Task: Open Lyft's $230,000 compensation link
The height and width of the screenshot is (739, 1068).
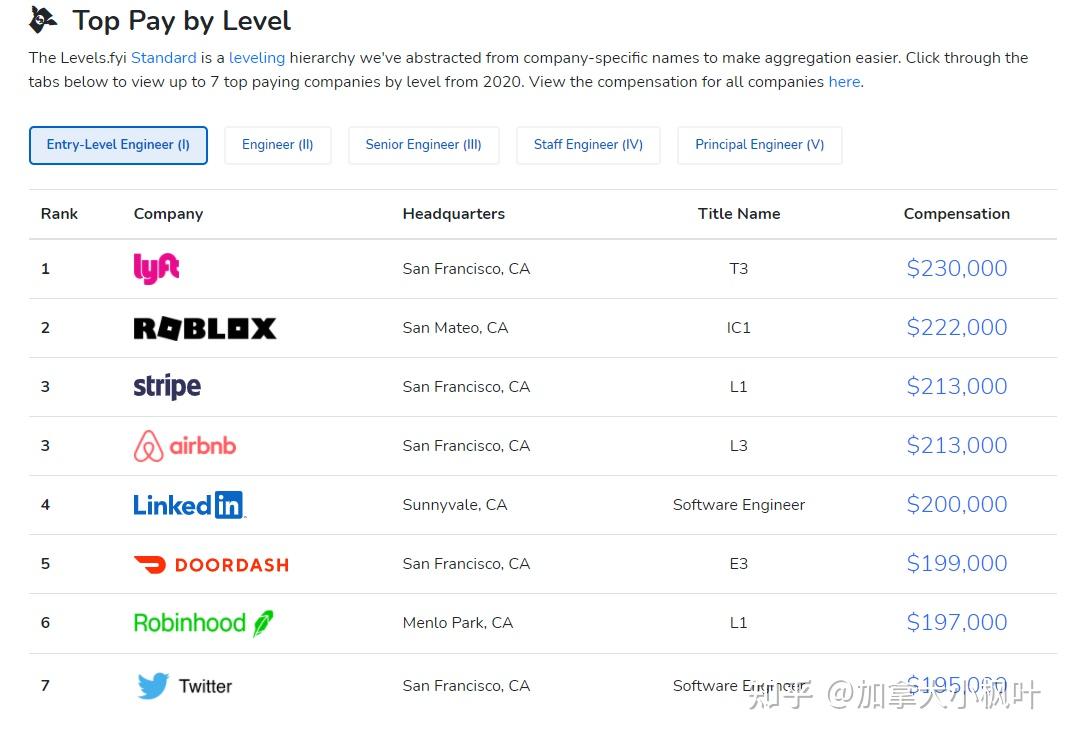Action: (x=956, y=268)
